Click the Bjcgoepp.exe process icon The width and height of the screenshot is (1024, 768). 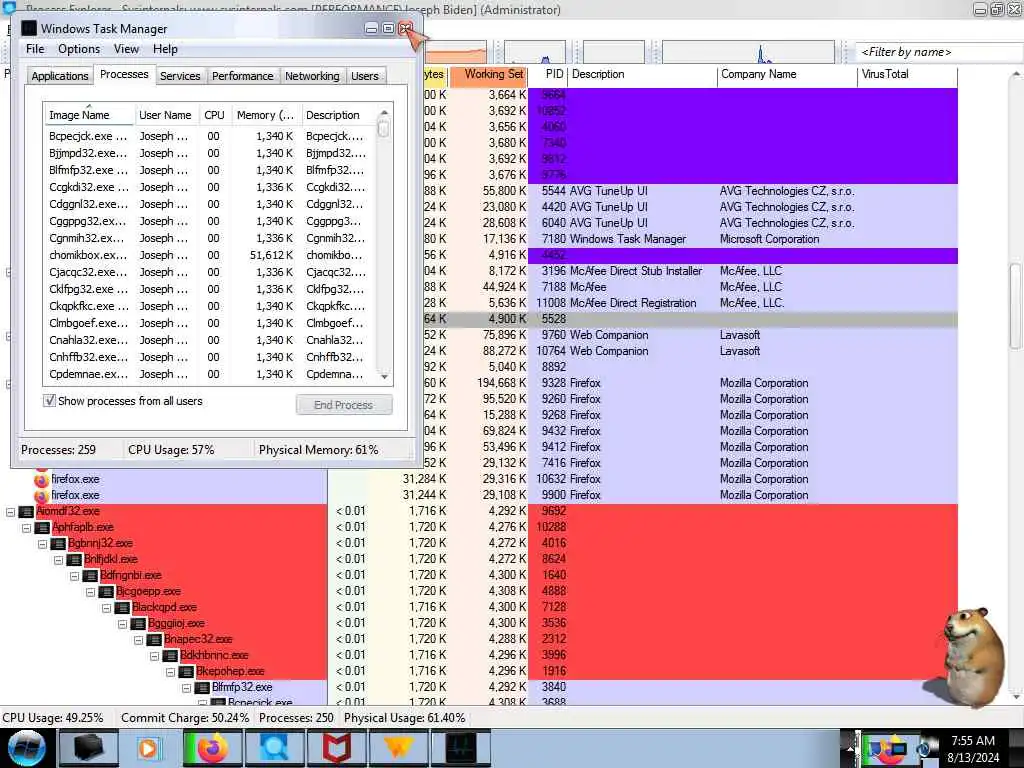click(106, 591)
